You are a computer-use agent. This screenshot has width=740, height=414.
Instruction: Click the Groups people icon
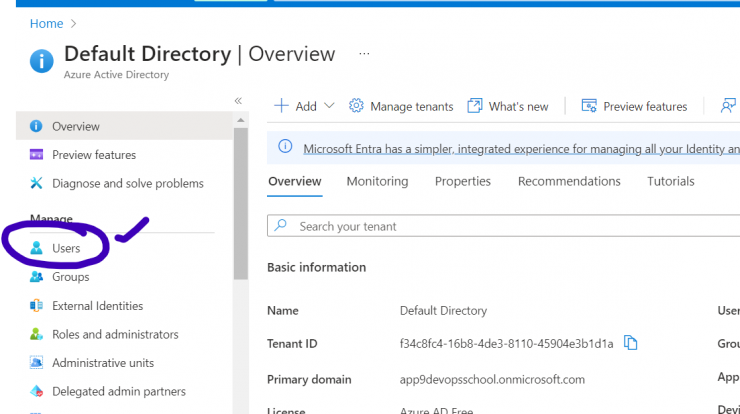tap(36, 277)
